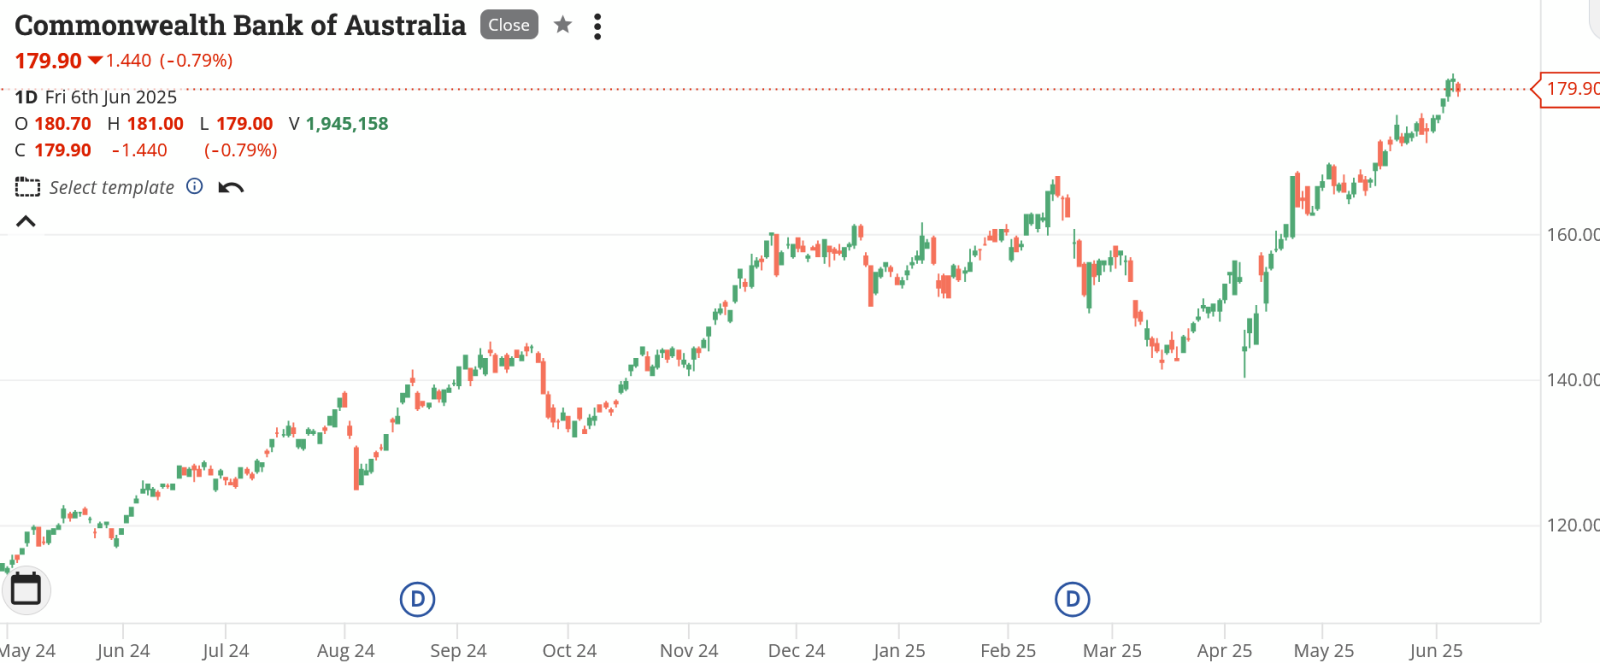Click the Commonwealth Bank of Australia title

(240, 25)
